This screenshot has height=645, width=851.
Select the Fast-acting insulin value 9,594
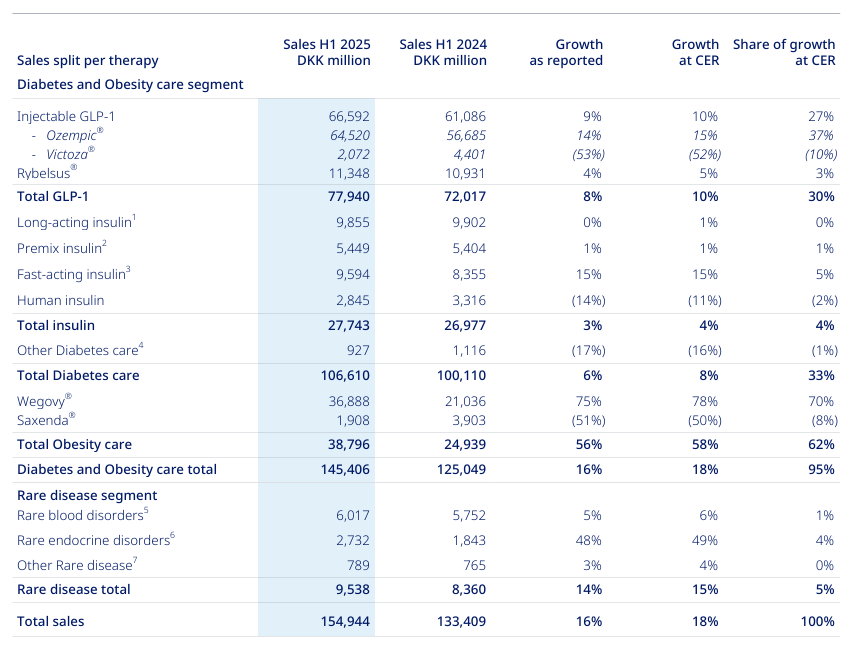point(353,274)
